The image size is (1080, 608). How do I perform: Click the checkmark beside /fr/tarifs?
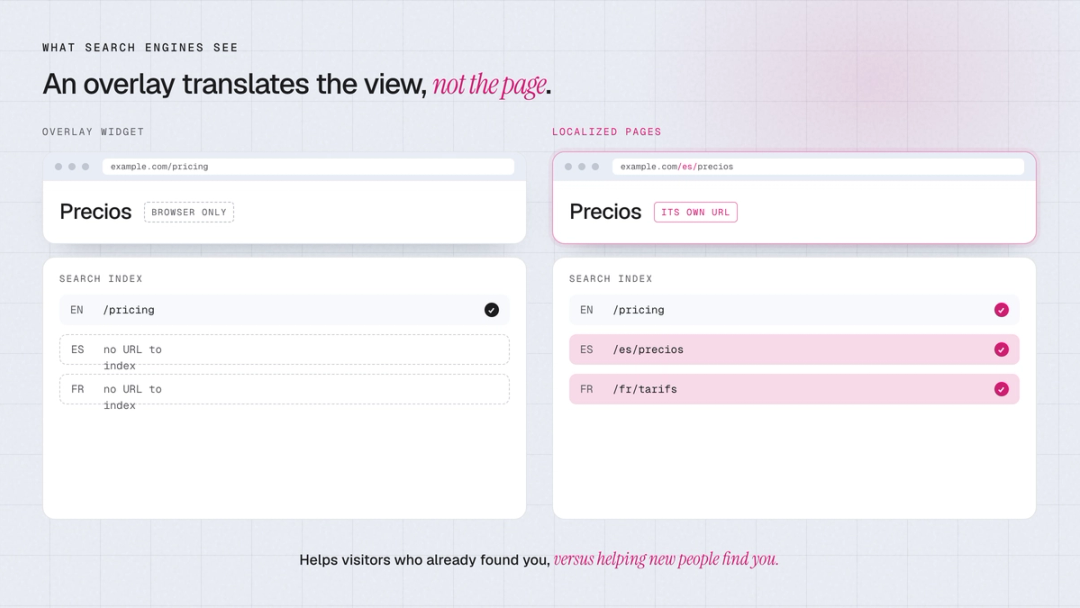[1001, 389]
